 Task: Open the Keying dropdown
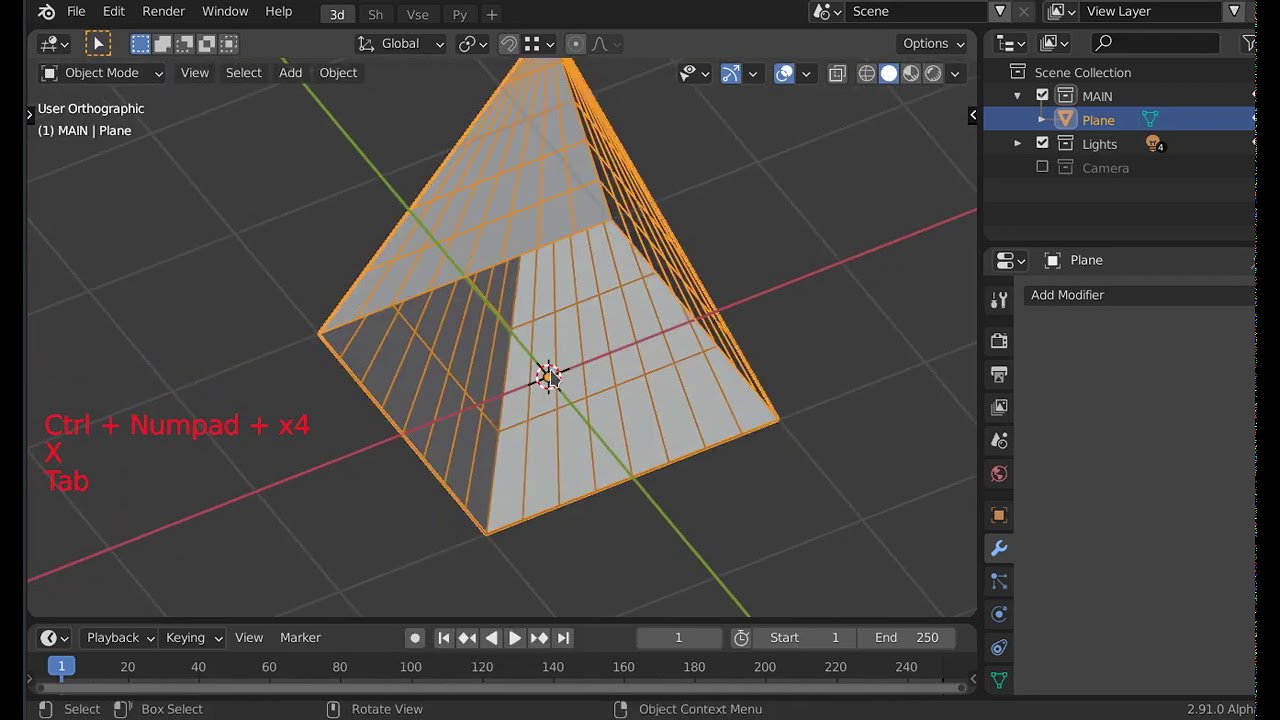click(193, 638)
